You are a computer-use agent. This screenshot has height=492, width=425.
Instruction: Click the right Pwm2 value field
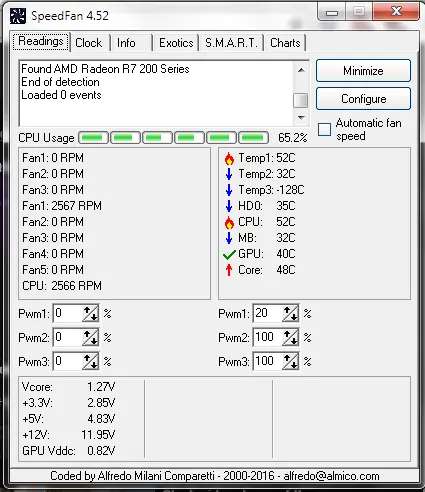click(x=268, y=337)
